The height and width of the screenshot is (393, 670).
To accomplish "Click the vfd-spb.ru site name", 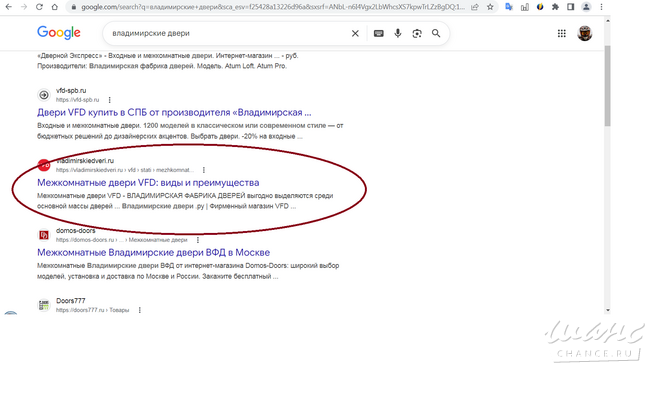I will [71, 91].
